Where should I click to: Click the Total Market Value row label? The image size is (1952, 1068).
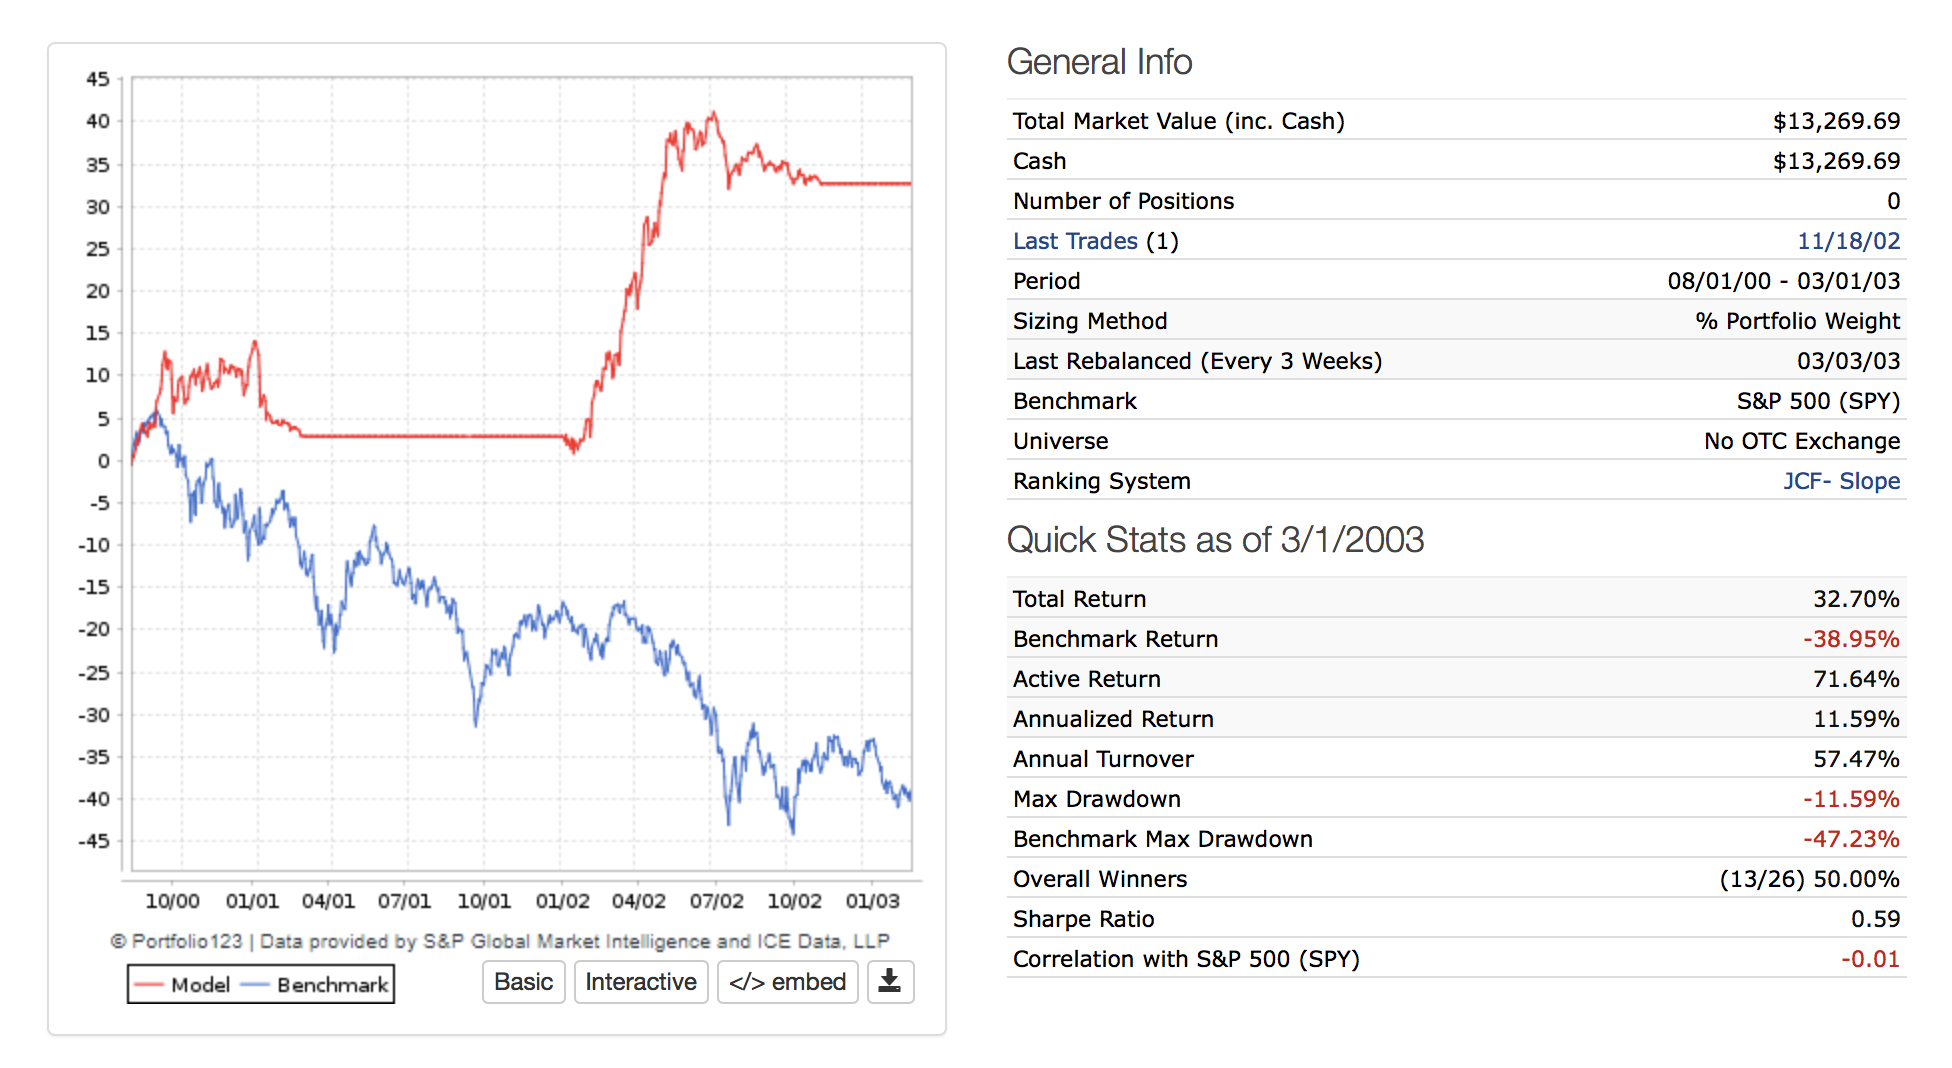[x=1178, y=121]
